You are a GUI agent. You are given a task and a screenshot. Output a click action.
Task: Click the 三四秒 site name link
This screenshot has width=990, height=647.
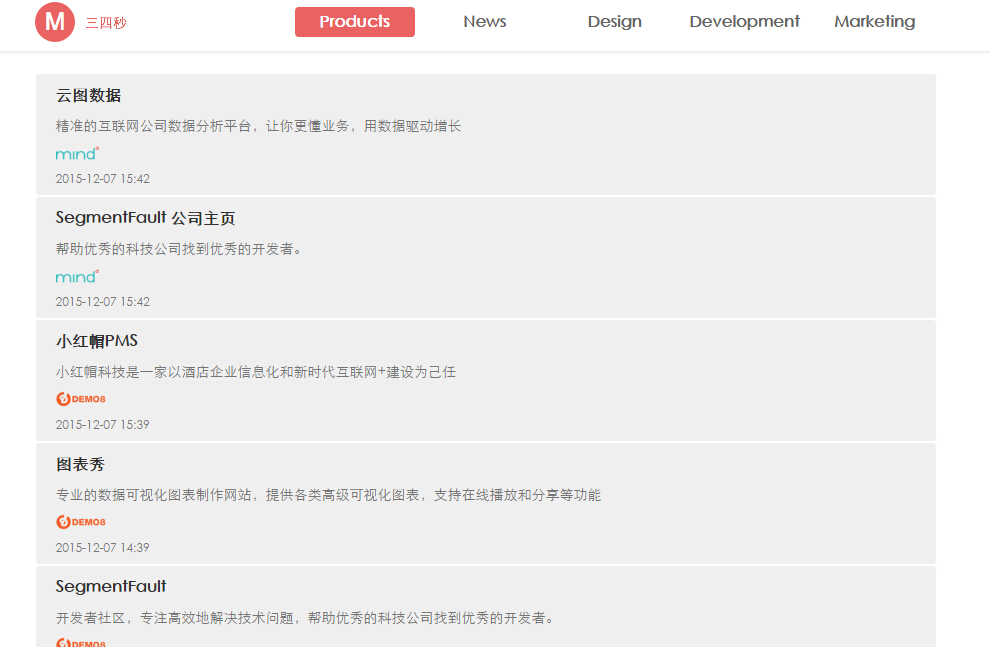pyautogui.click(x=106, y=23)
